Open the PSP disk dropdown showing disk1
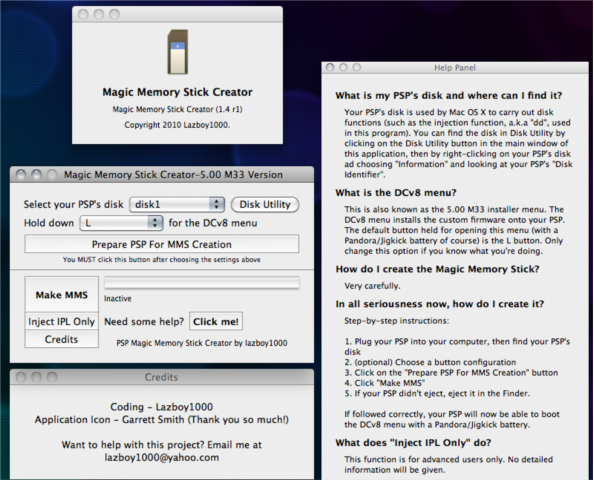 [177, 205]
